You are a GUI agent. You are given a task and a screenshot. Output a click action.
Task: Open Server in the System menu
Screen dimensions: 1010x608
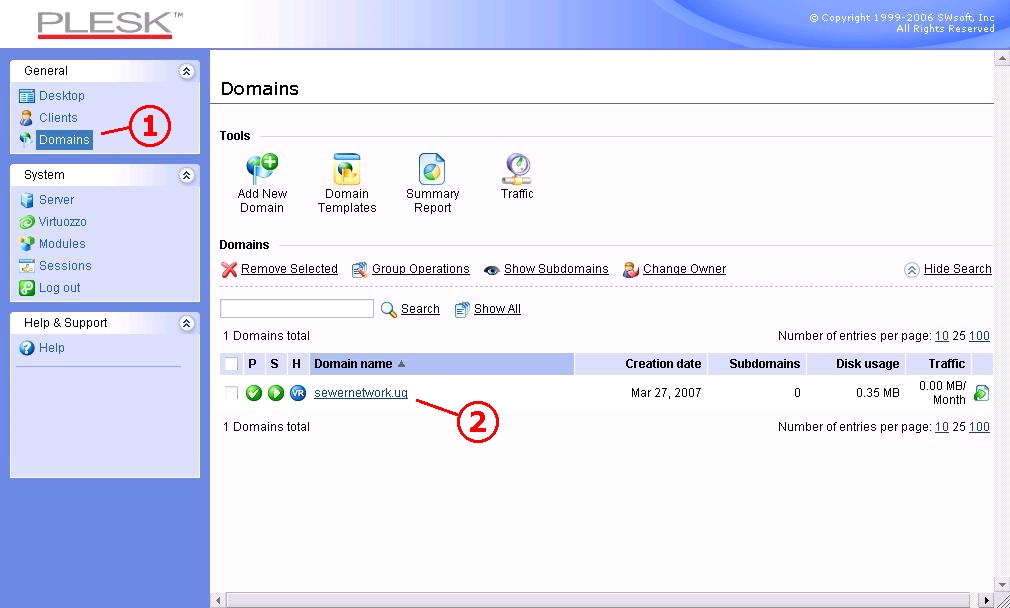pyautogui.click(x=56, y=200)
